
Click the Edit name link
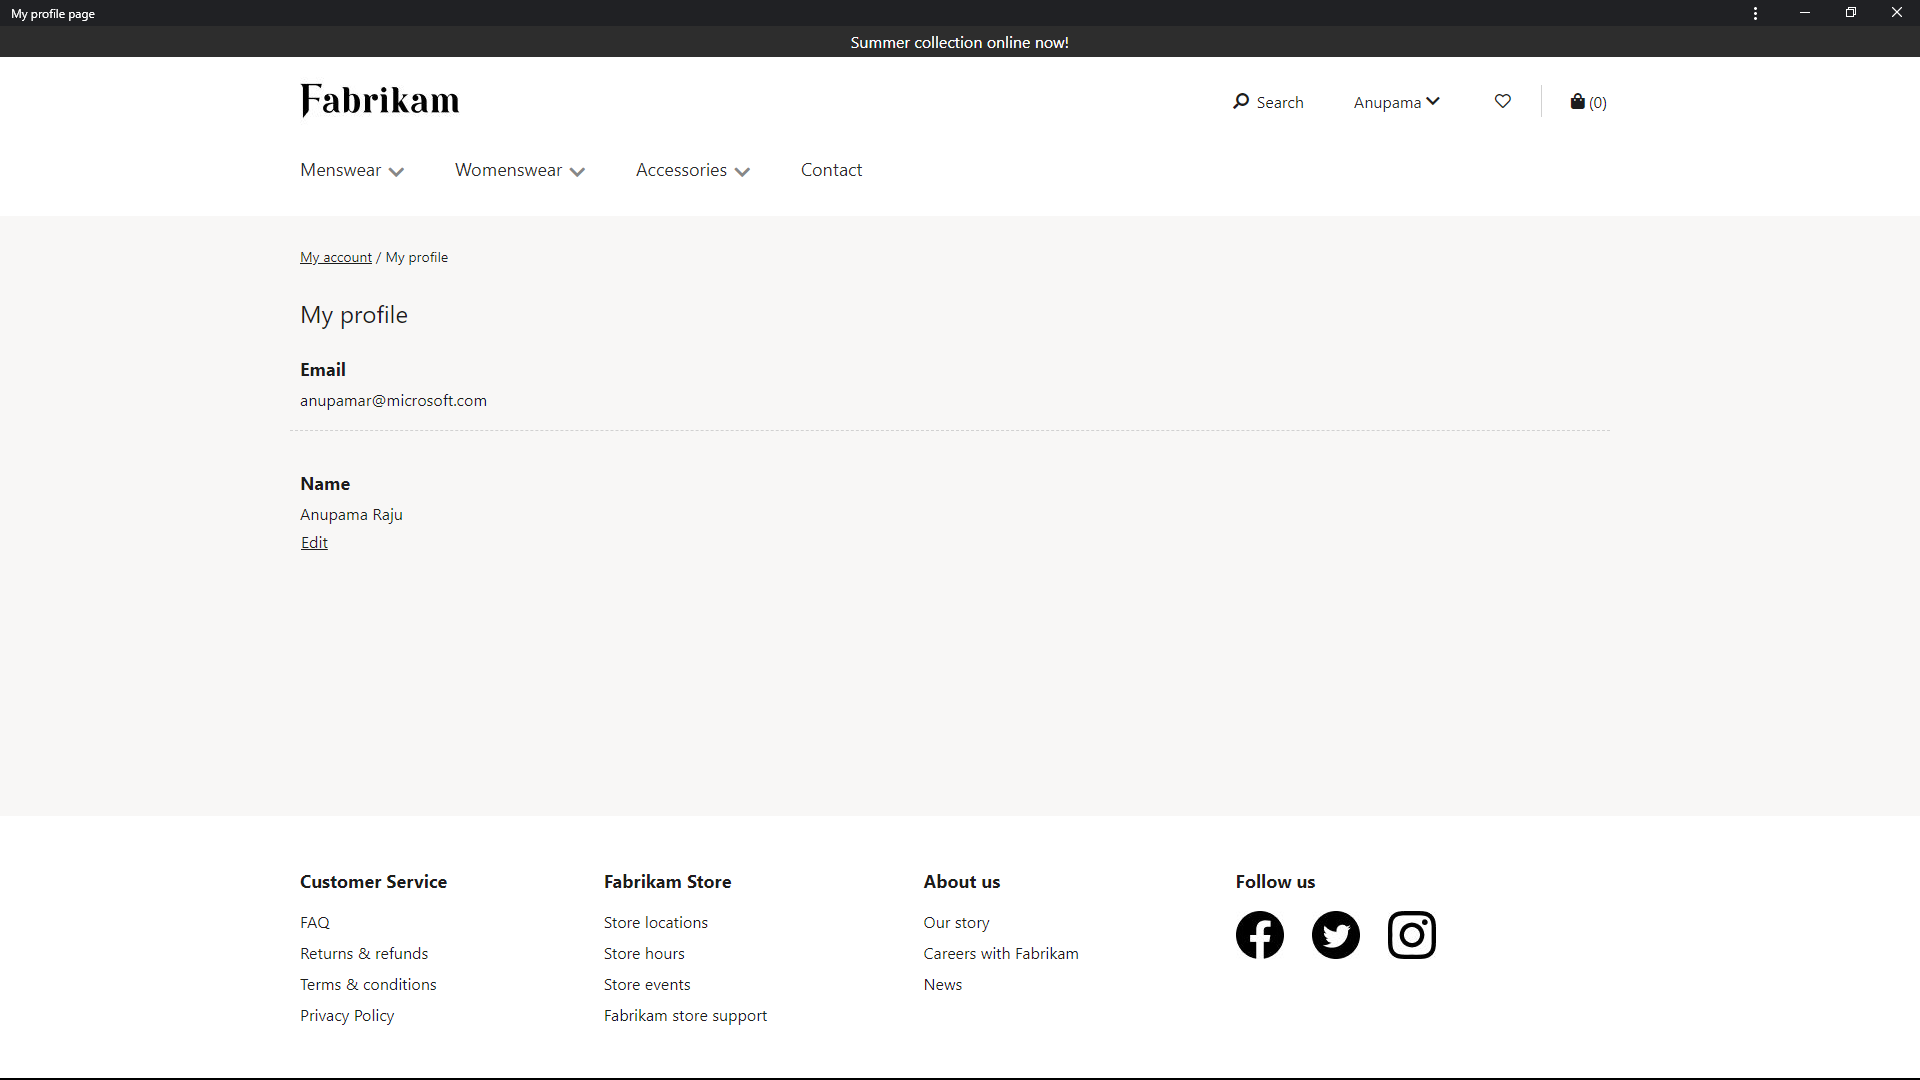(314, 542)
